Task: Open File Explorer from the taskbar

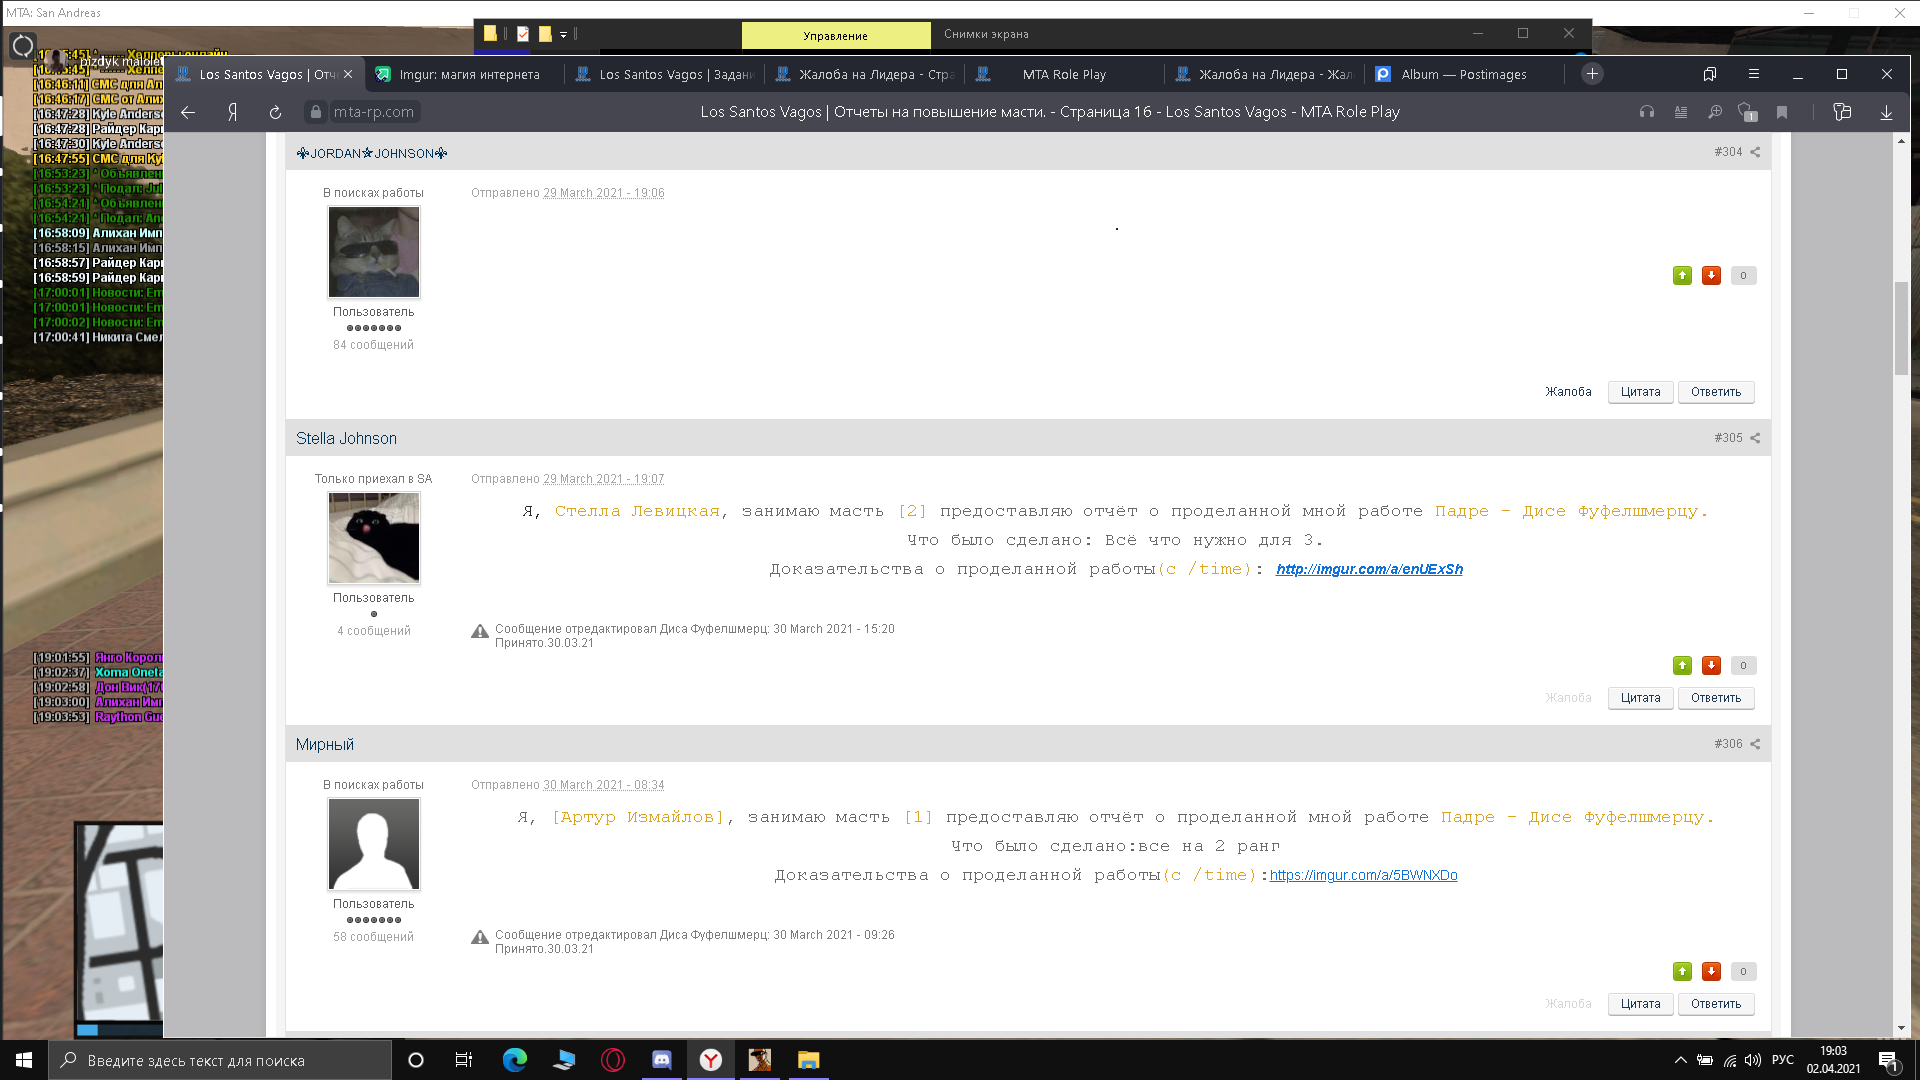Action: click(x=808, y=1060)
